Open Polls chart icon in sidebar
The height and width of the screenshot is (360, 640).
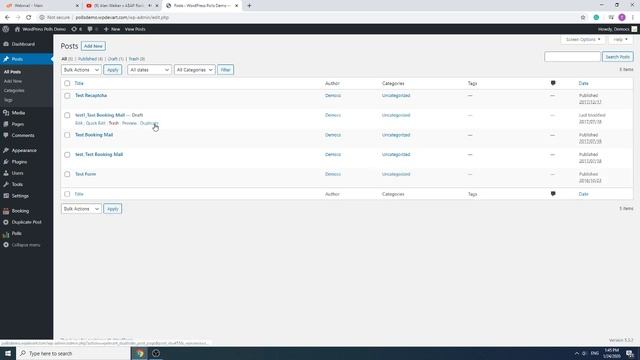(x=6, y=234)
